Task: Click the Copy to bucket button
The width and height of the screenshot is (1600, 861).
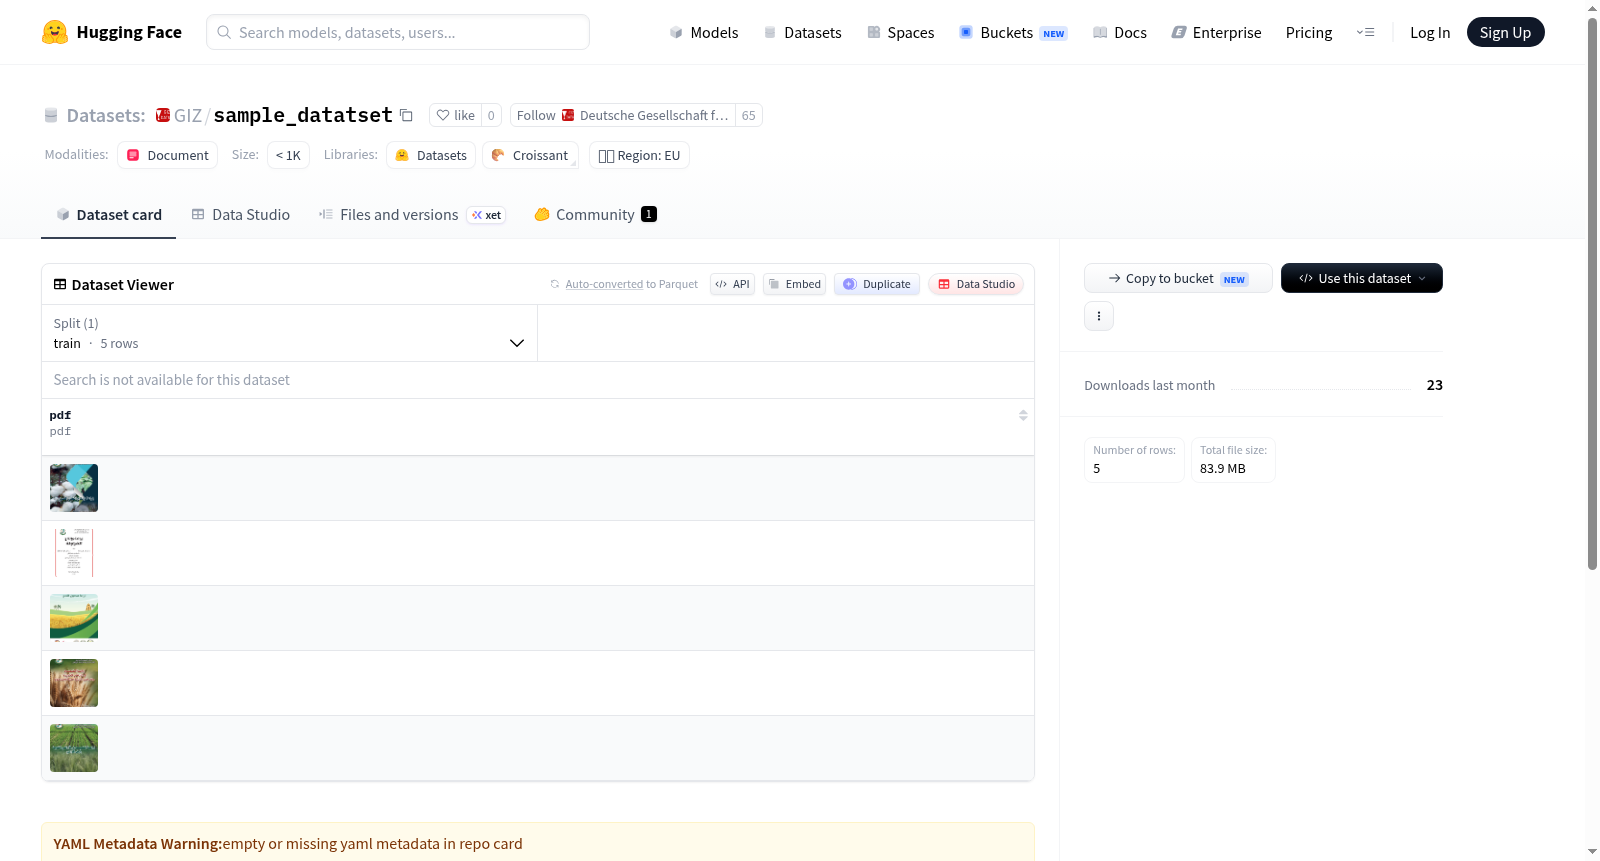Action: pos(1178,278)
